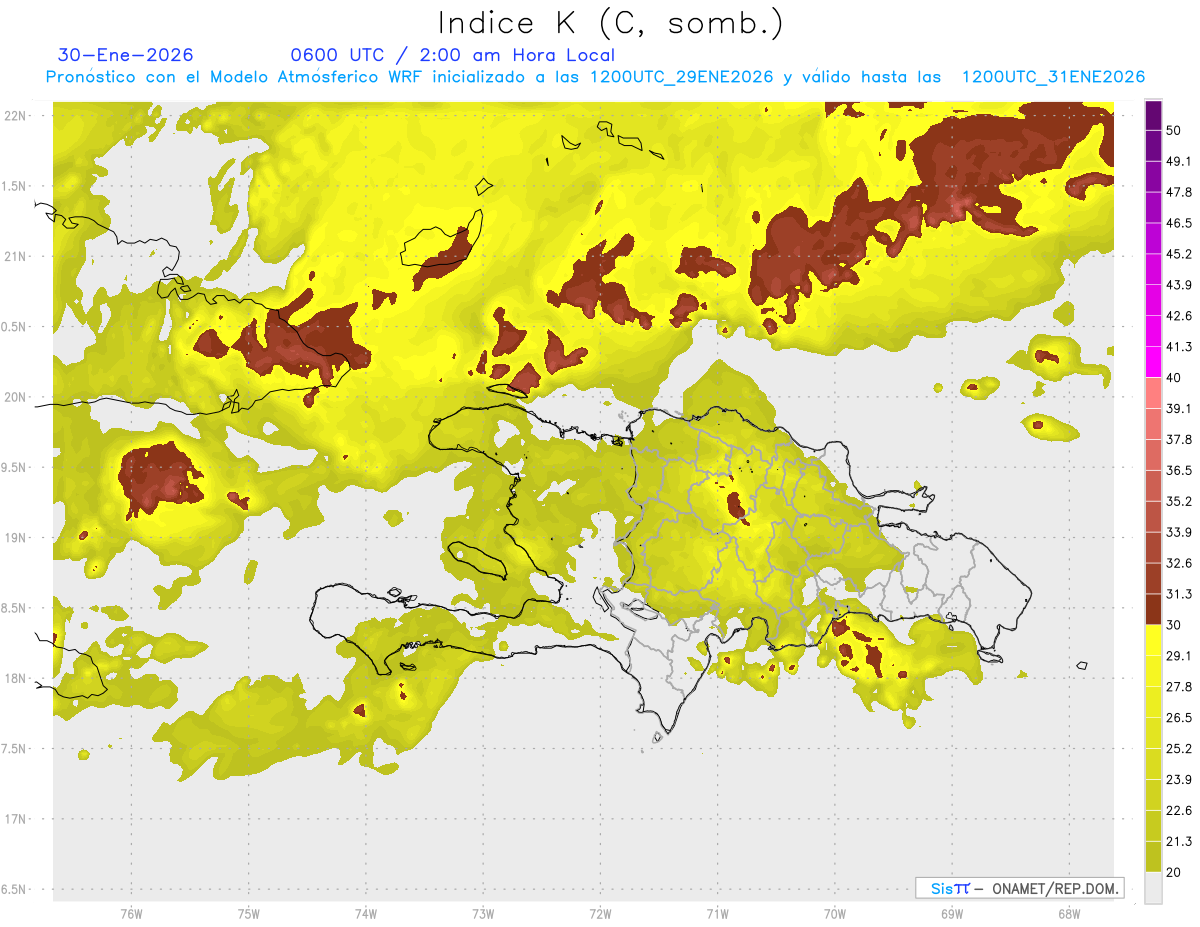Click the "1200UTC_29ENE2026" initialization time
Image resolution: width=1200 pixels, height=927 pixels.
click(682, 77)
